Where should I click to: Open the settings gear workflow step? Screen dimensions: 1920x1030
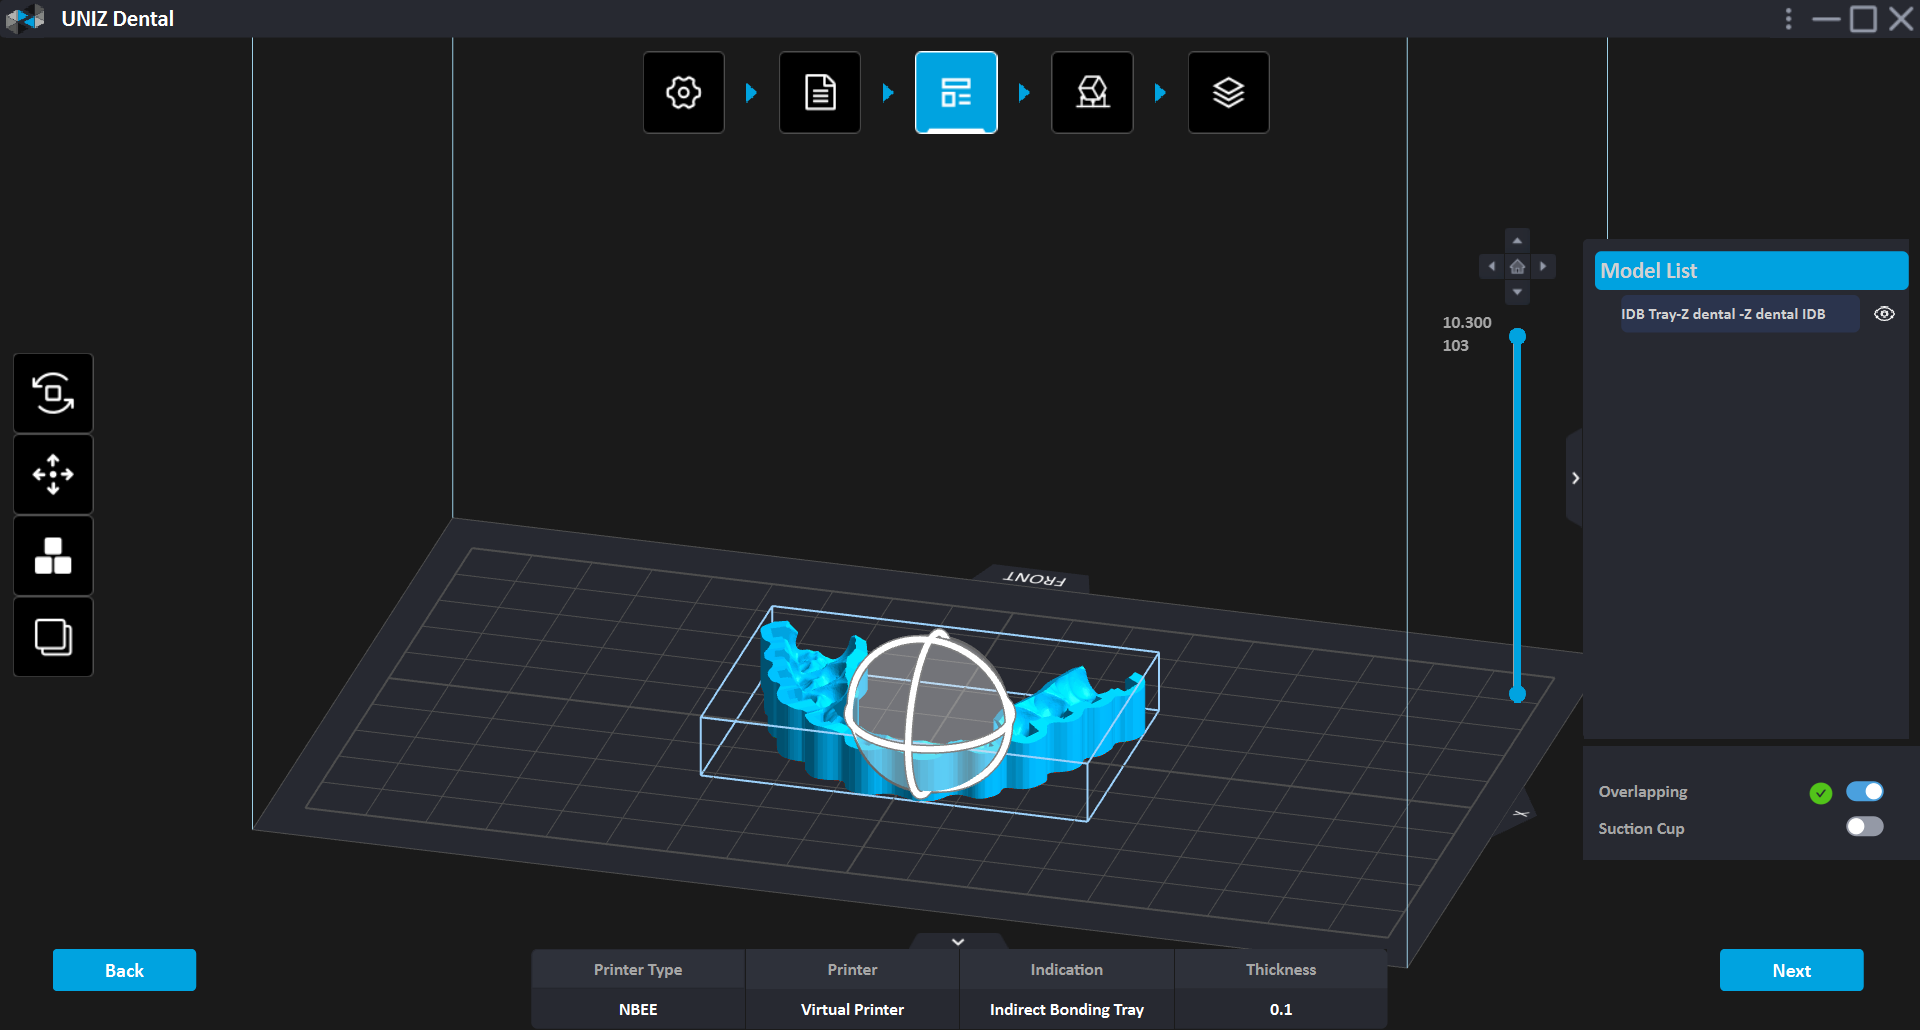pyautogui.click(x=684, y=93)
